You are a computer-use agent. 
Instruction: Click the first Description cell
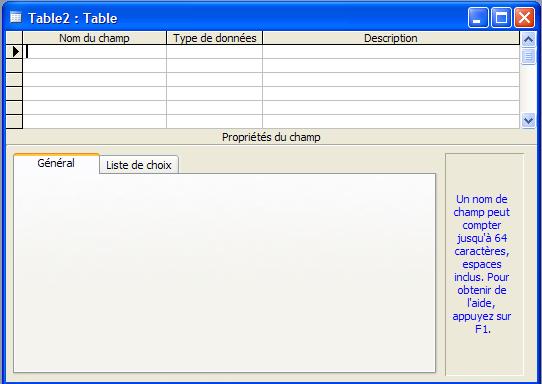pos(391,52)
